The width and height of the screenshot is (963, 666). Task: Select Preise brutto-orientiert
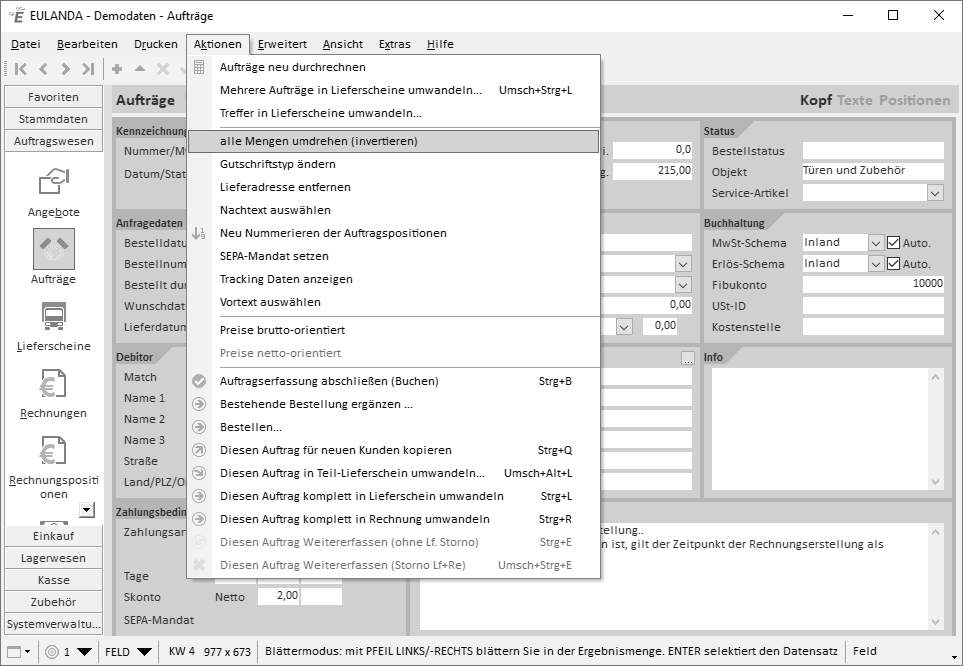(393, 330)
